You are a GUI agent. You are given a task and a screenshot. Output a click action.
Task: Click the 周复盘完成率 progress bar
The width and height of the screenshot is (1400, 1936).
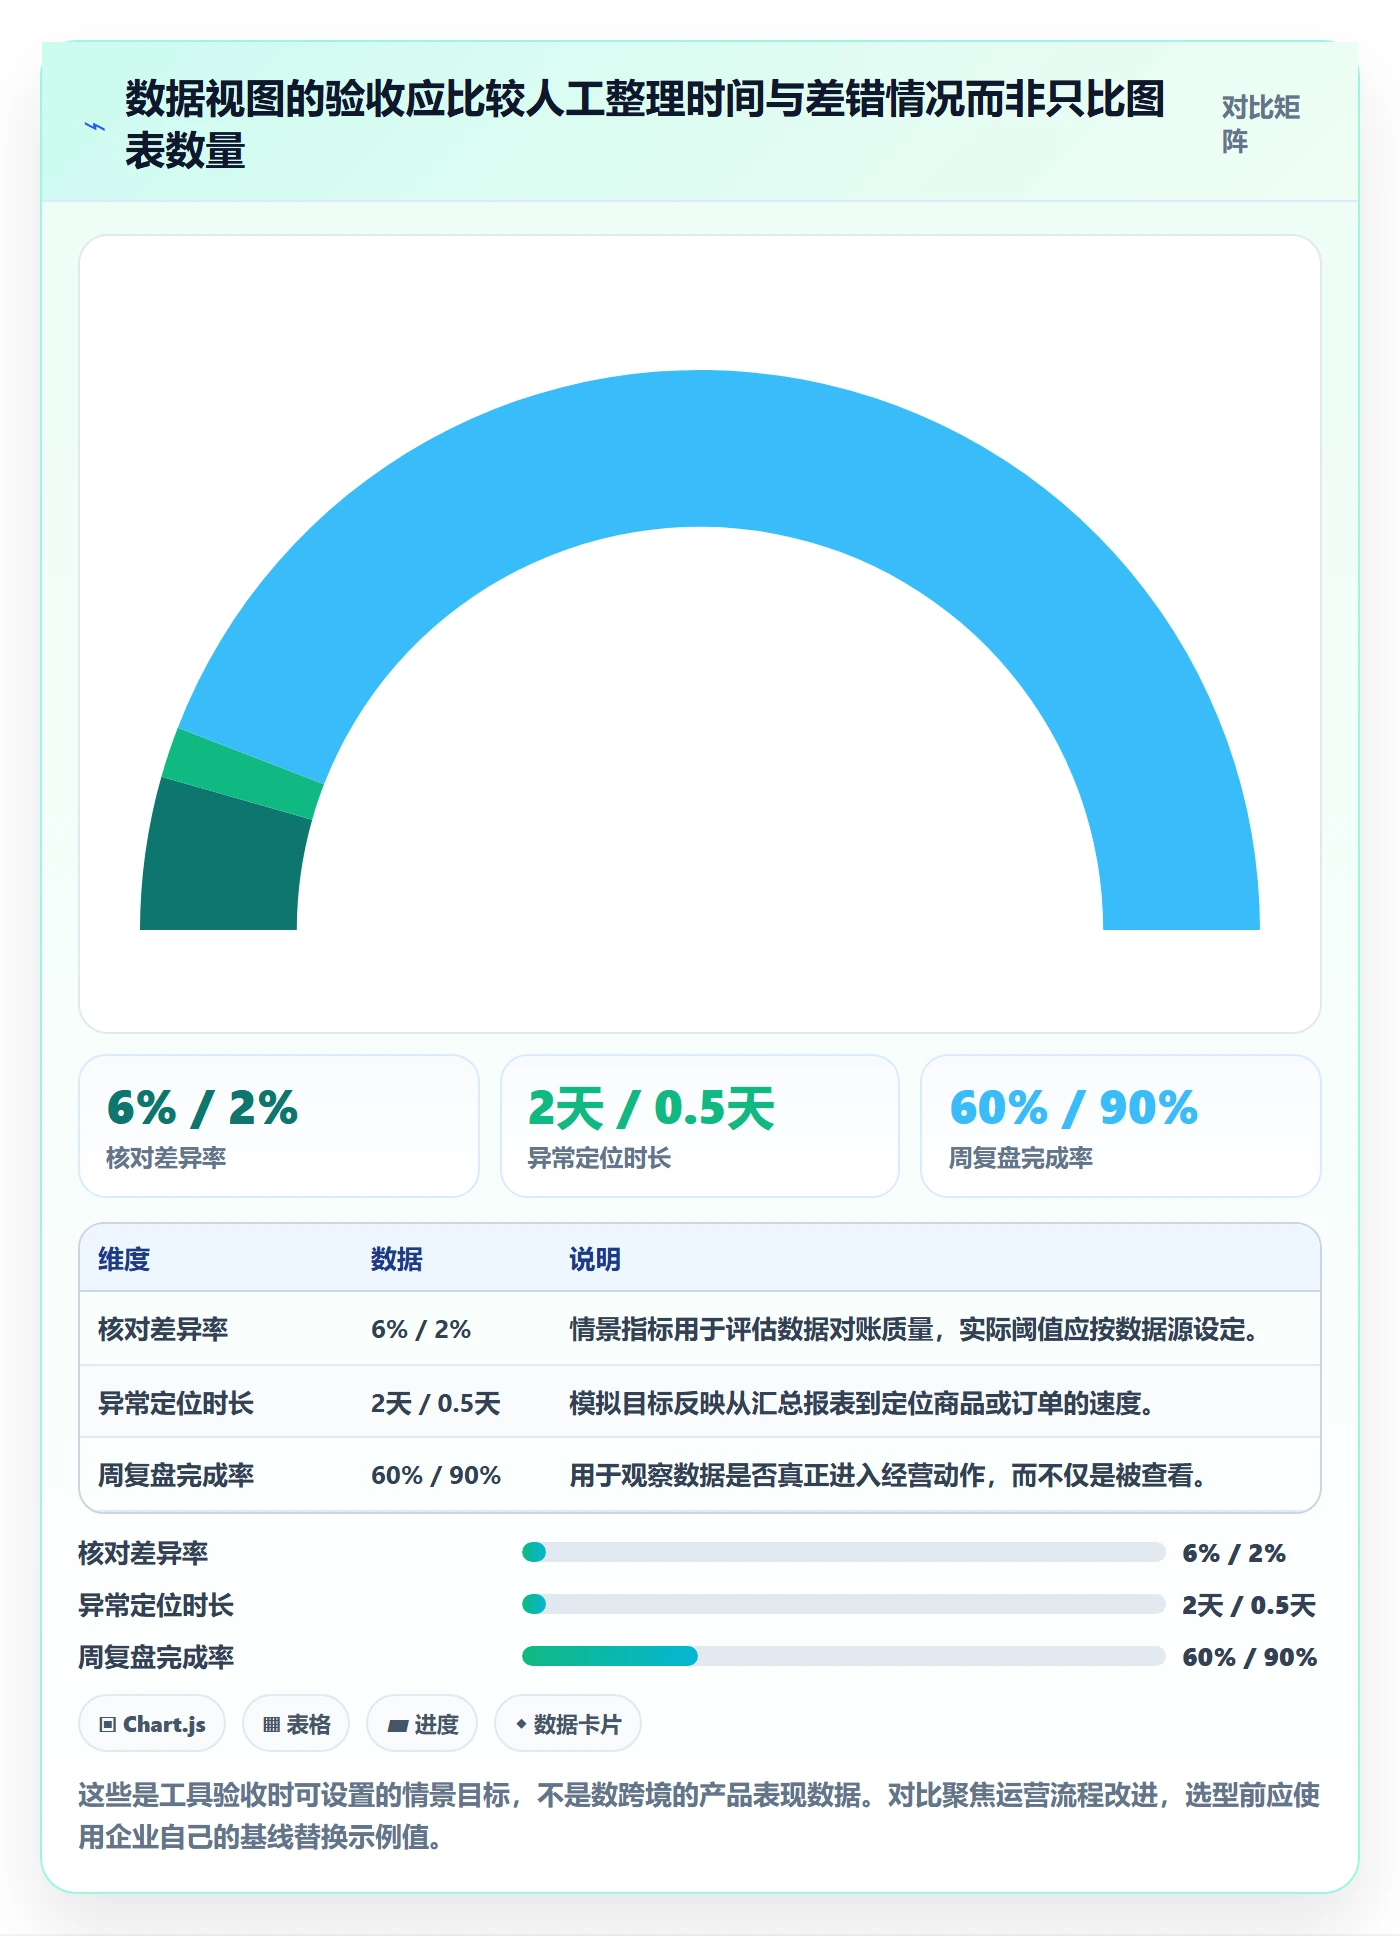[x=843, y=1656]
